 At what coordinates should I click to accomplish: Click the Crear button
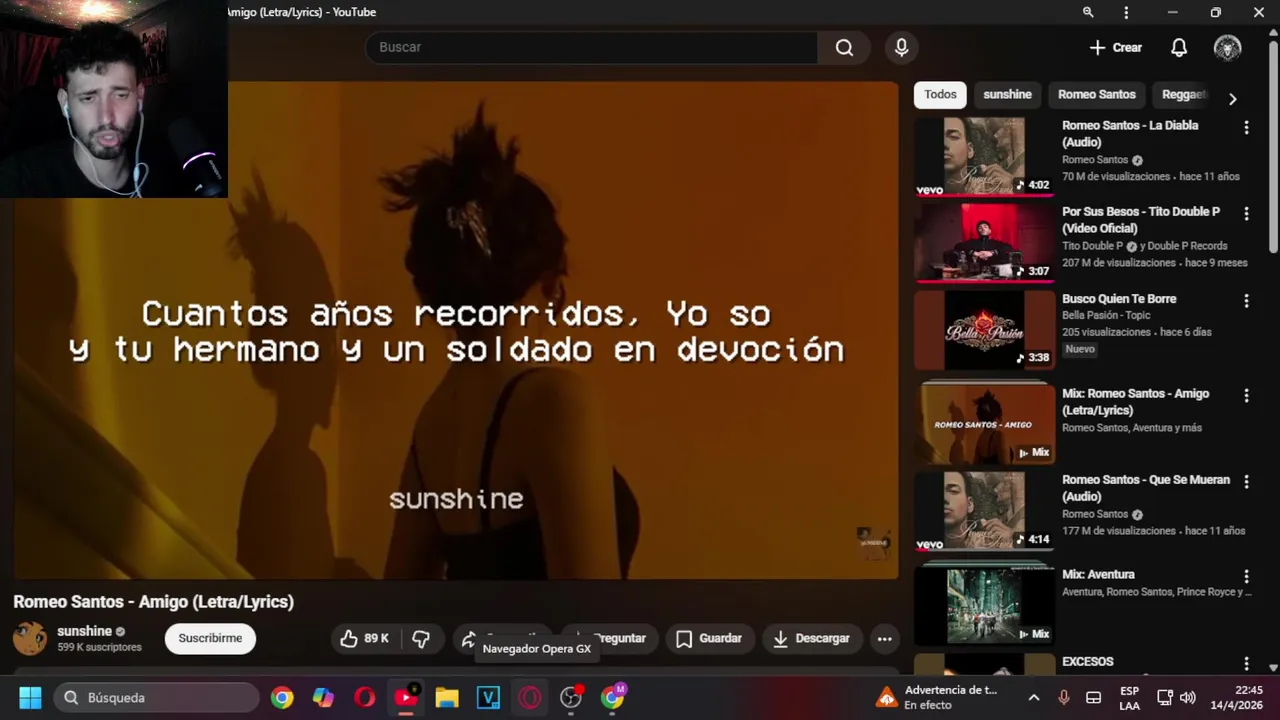1115,47
